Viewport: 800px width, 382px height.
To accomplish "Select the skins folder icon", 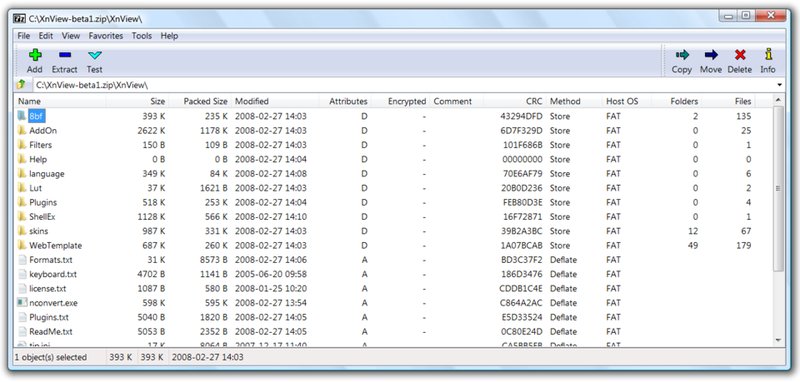I will coord(21,231).
